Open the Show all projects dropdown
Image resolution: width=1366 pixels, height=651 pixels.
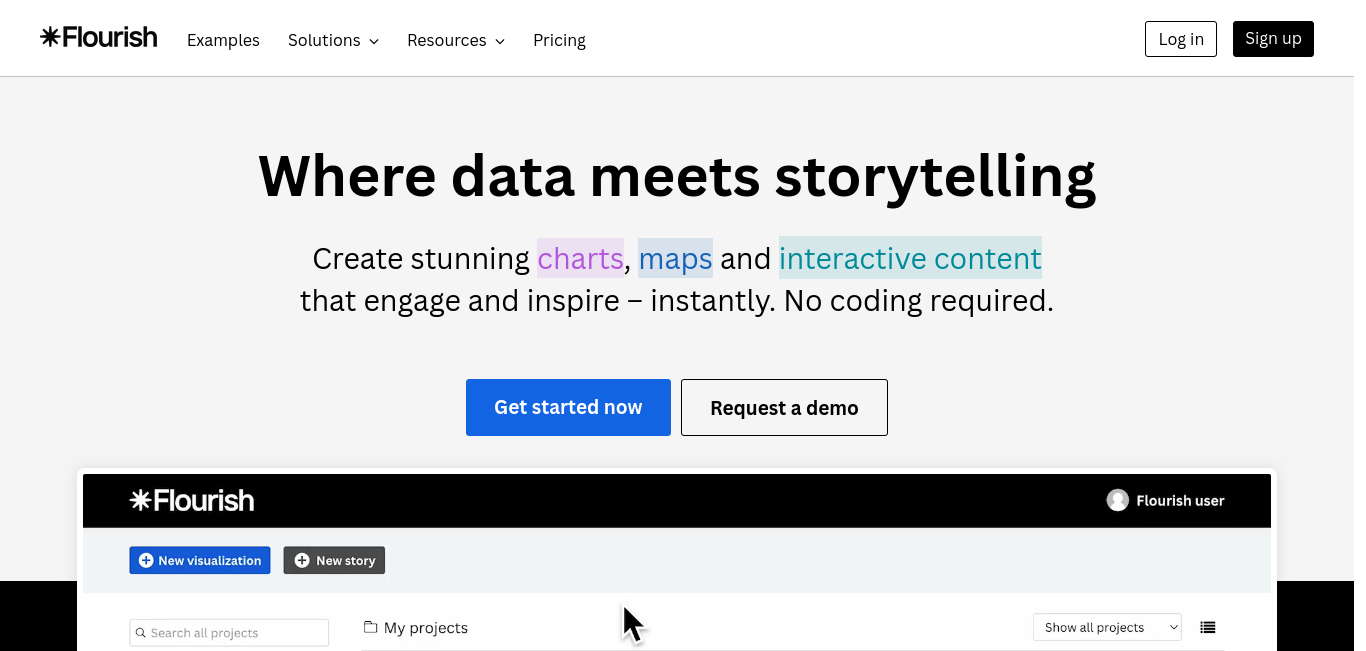1107,627
